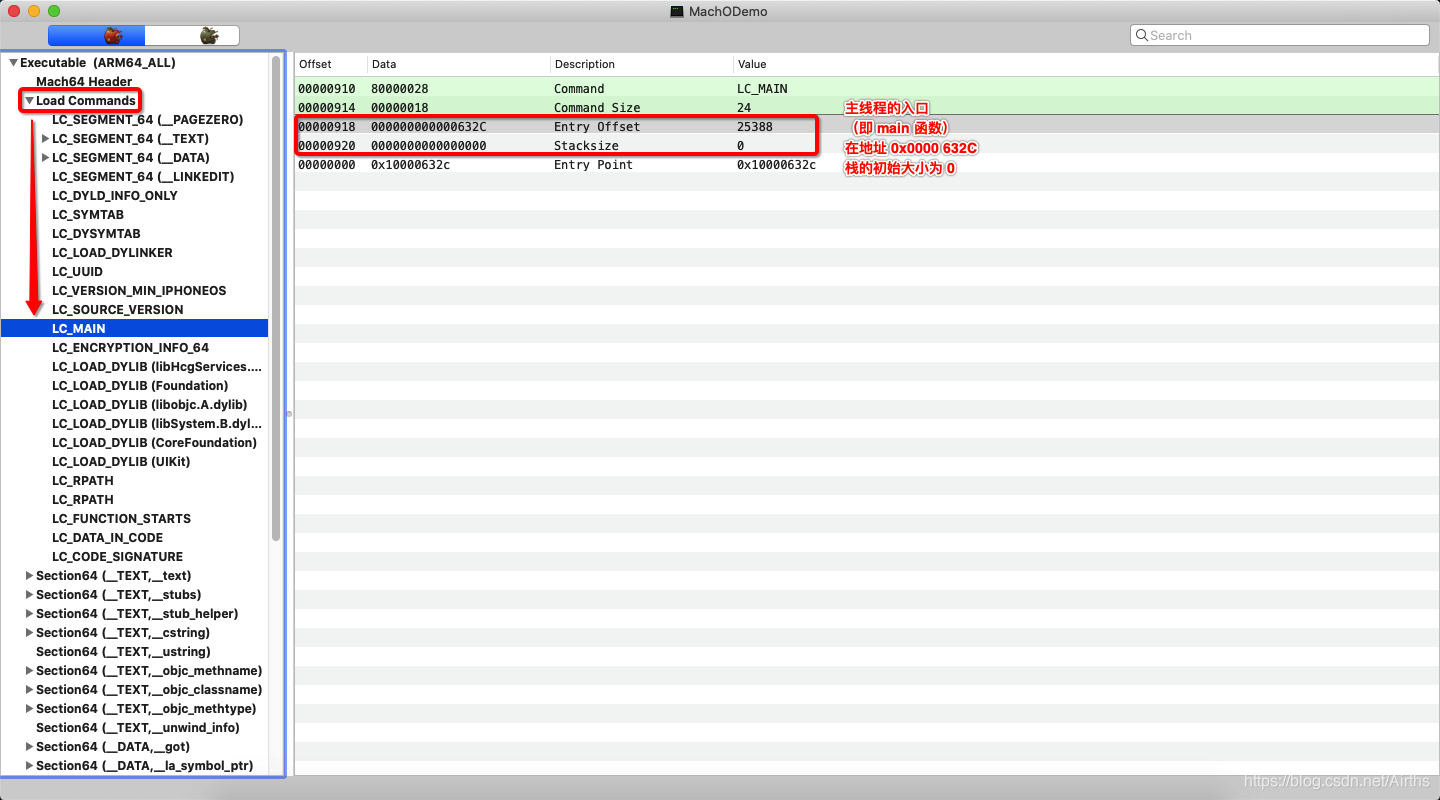Select LC_VERSION_MIN_IPHONEOS load command
Screen dimensions: 1440x800
139,291
